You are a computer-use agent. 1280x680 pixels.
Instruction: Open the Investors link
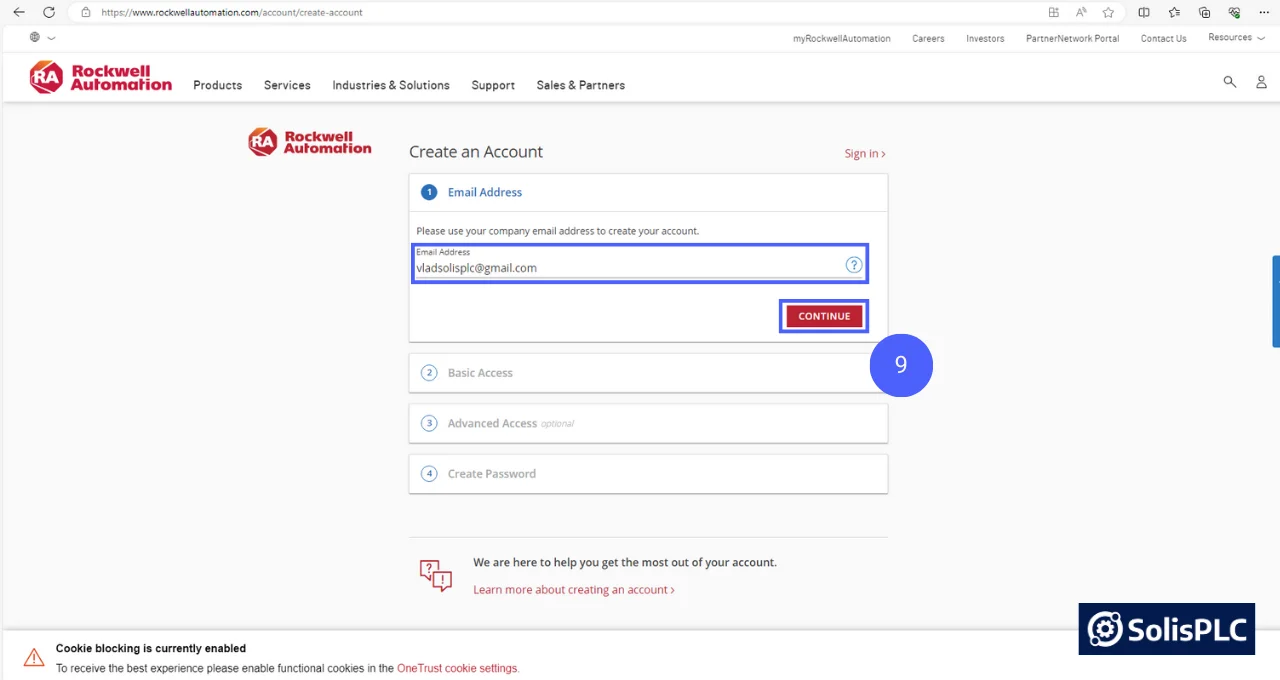click(x=985, y=38)
